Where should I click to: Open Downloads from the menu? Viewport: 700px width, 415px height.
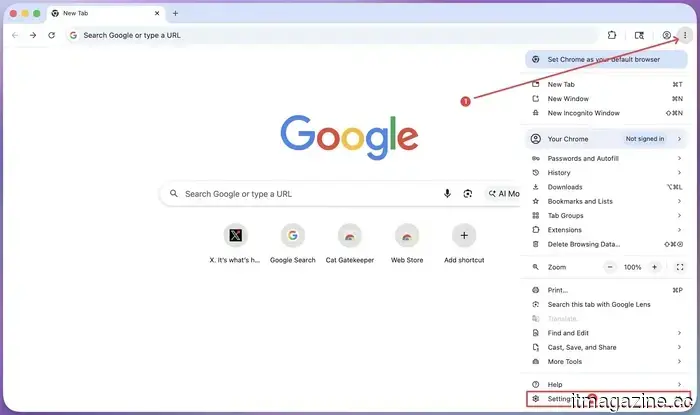(606, 187)
